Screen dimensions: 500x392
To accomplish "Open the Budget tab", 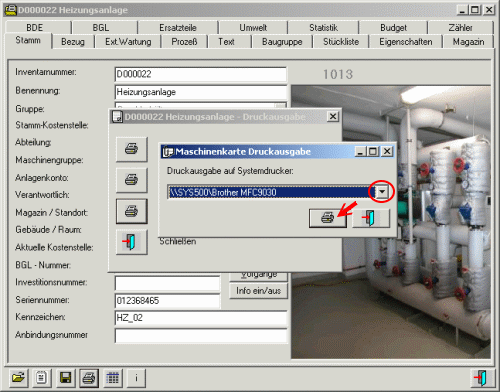I will pyautogui.click(x=393, y=27).
